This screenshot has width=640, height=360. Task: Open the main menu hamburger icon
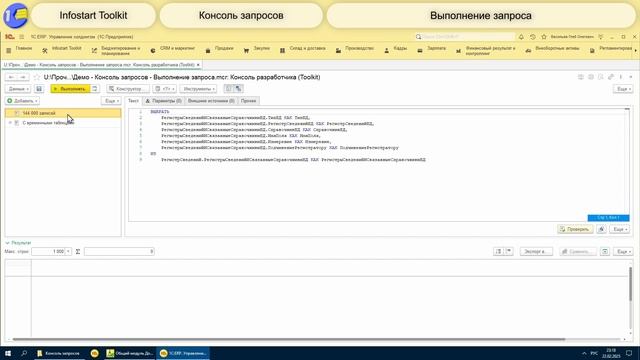click(x=22, y=37)
